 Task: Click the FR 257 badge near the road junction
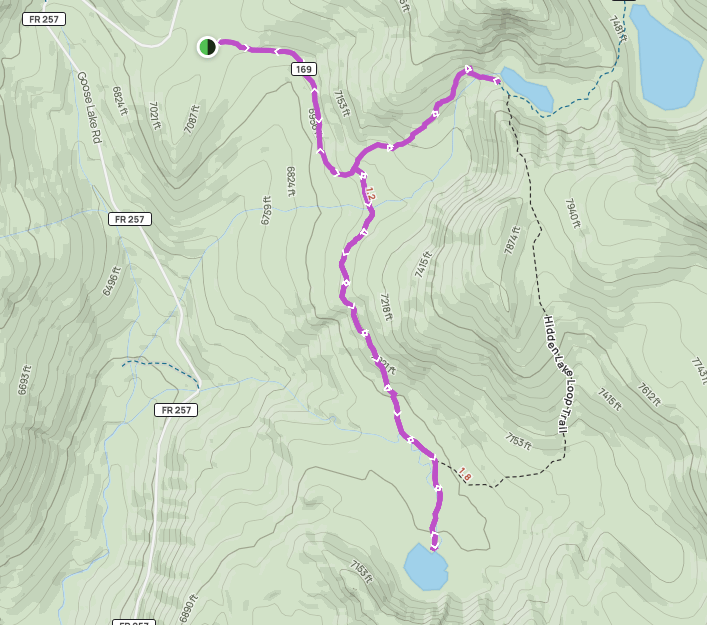coord(176,410)
